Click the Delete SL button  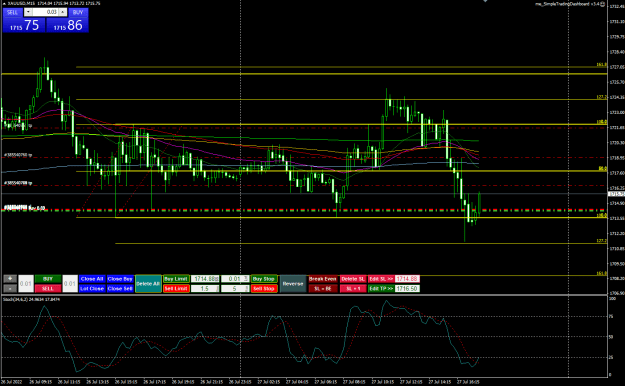click(353, 279)
